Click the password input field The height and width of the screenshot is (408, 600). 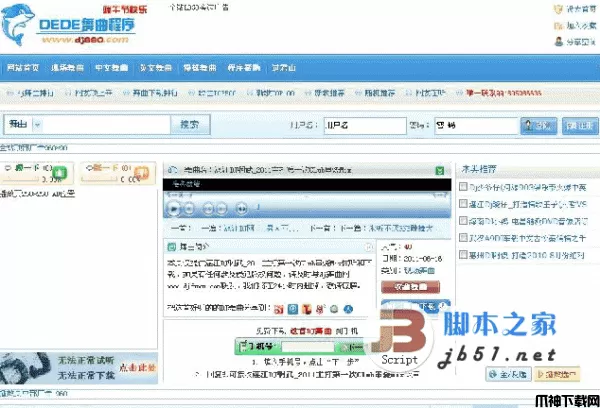point(476,126)
